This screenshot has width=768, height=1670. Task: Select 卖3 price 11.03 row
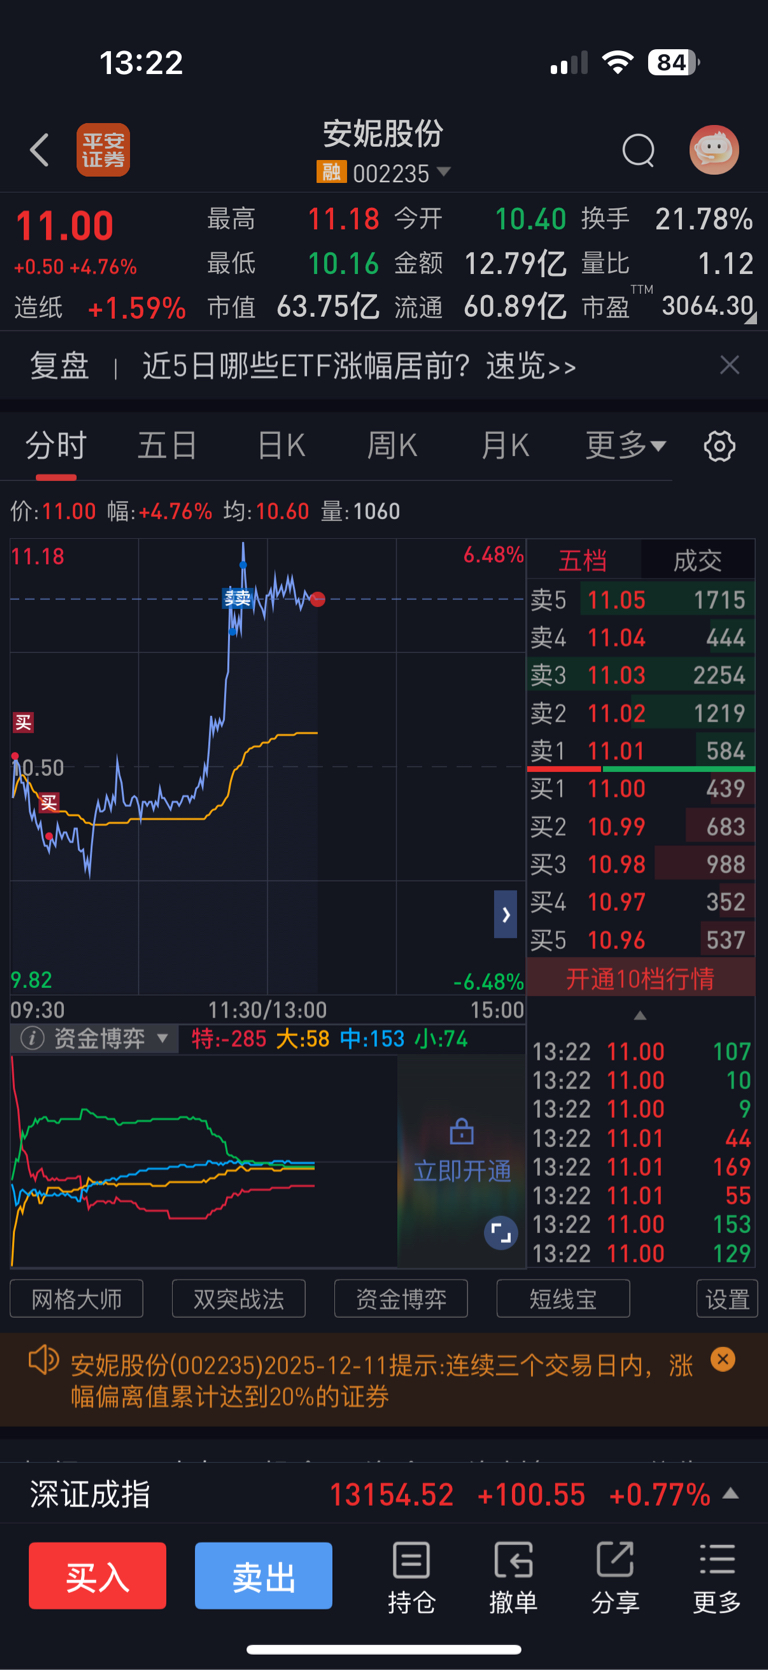pyautogui.click(x=641, y=675)
